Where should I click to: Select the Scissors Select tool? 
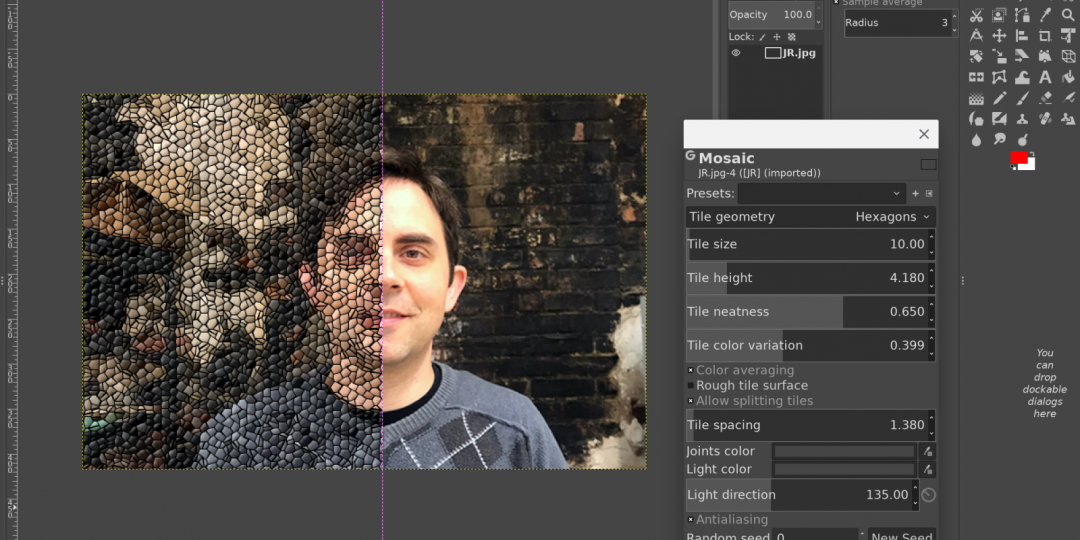(x=977, y=14)
